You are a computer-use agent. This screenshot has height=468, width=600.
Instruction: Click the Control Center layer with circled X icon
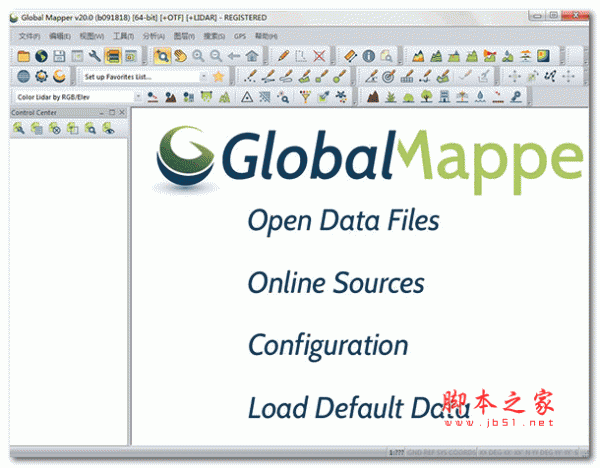[55, 128]
